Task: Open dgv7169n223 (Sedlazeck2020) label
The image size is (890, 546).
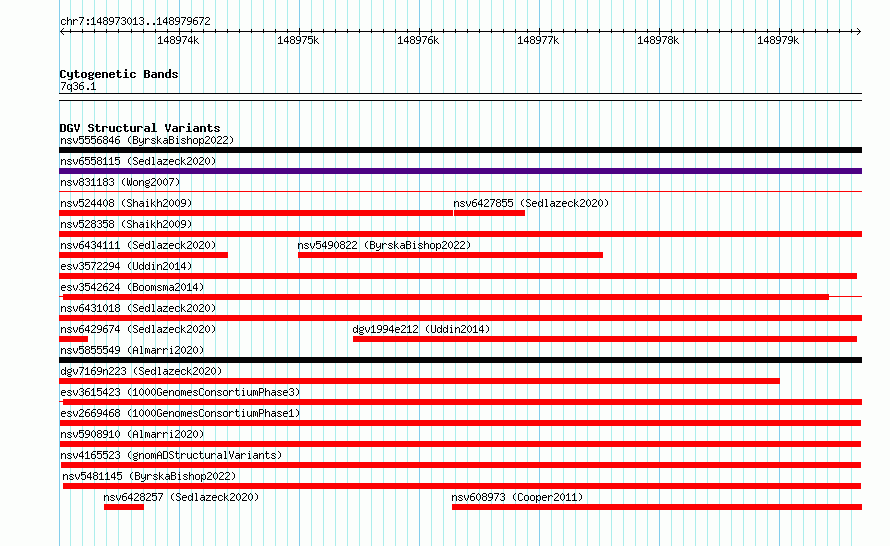Action: point(141,371)
